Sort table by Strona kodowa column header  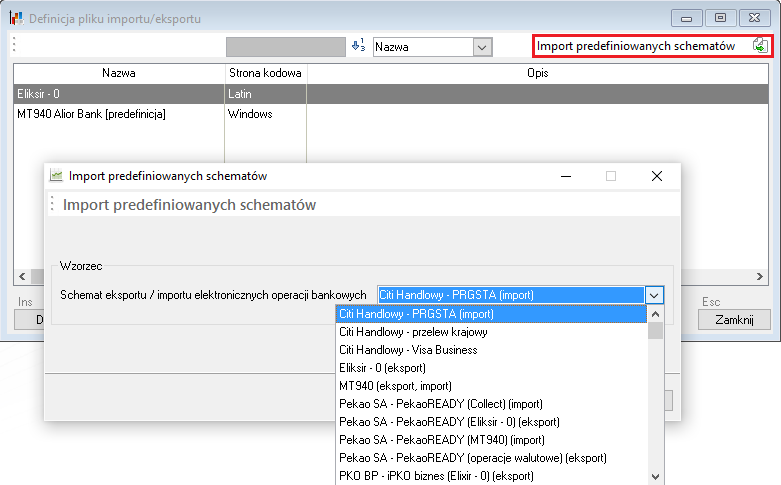[265, 73]
